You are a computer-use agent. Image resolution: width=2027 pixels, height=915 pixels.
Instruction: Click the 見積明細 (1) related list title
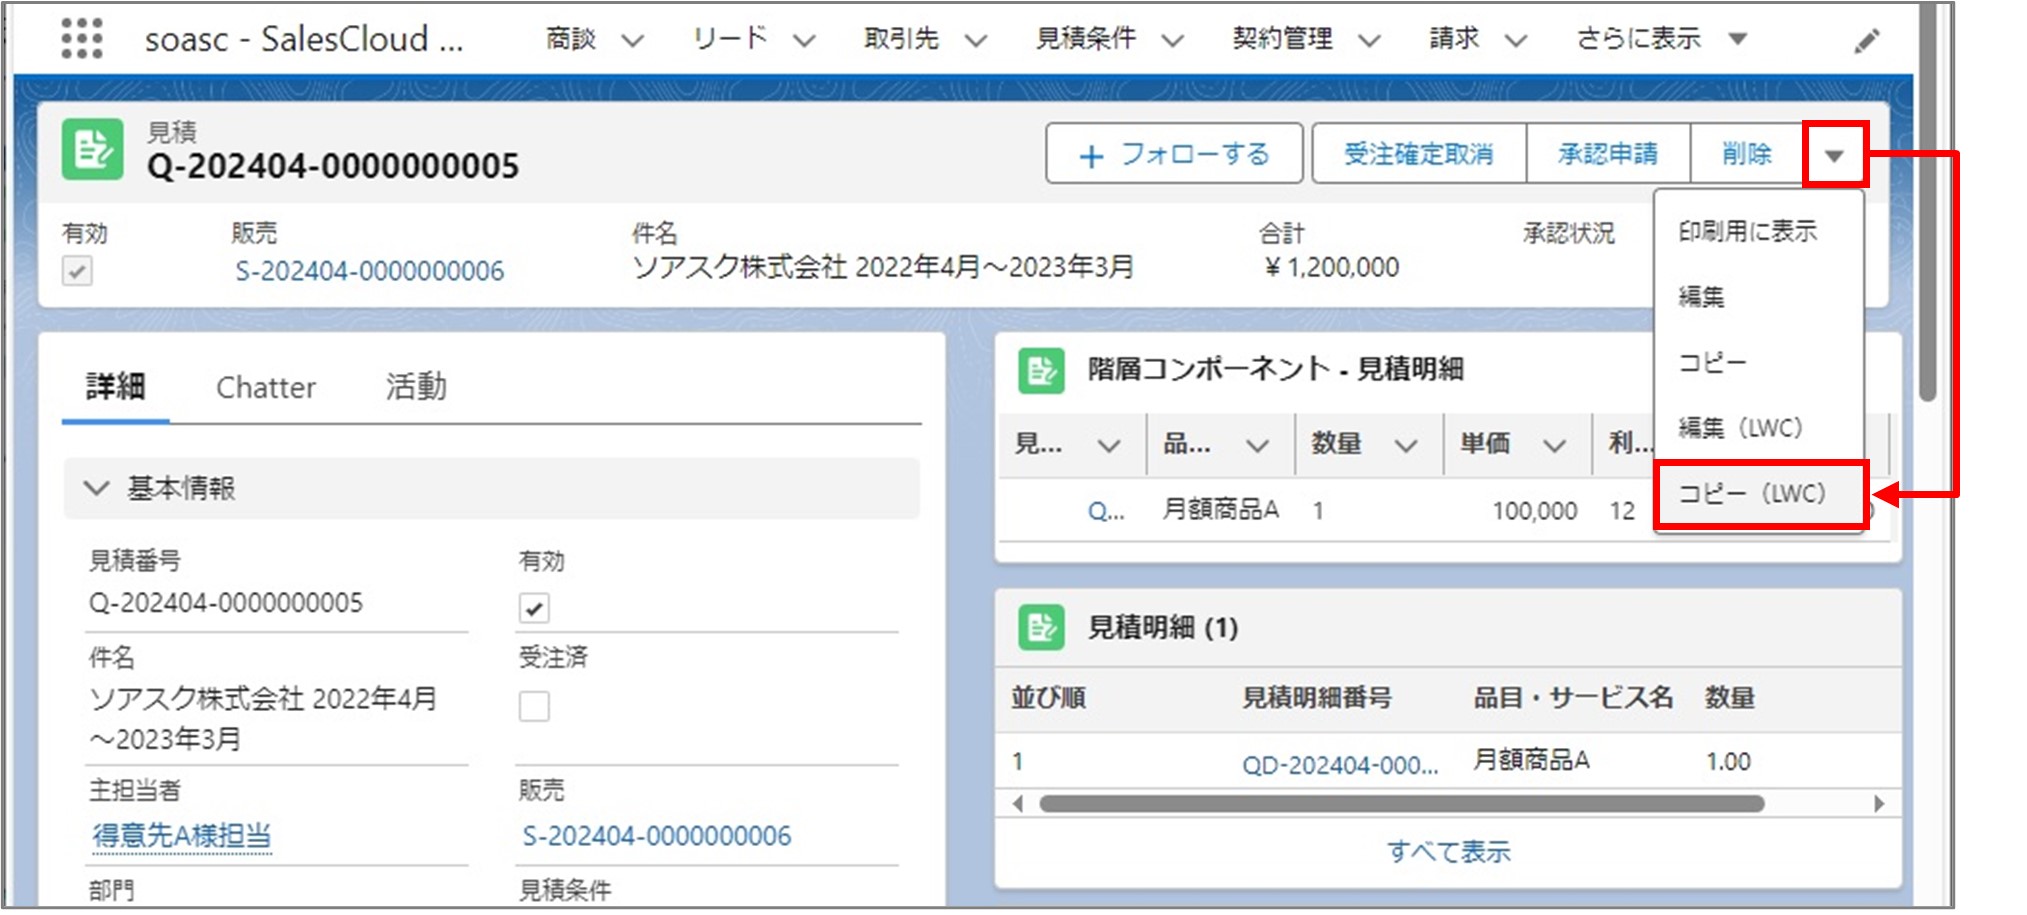pos(1163,628)
